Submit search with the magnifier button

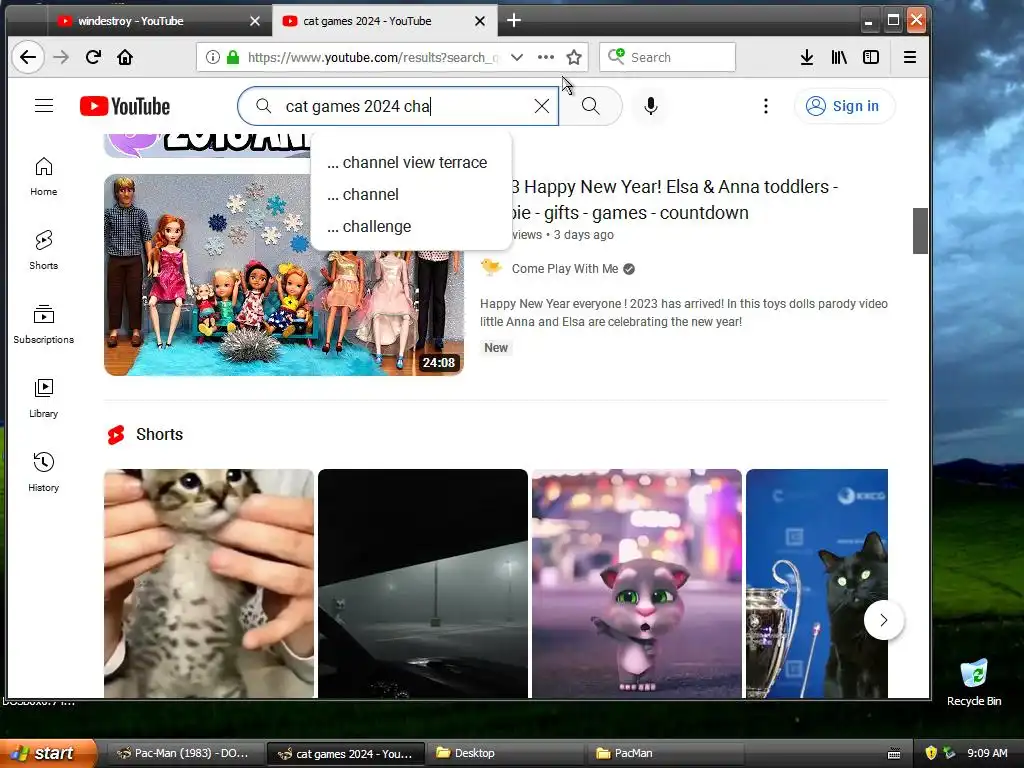coord(590,106)
